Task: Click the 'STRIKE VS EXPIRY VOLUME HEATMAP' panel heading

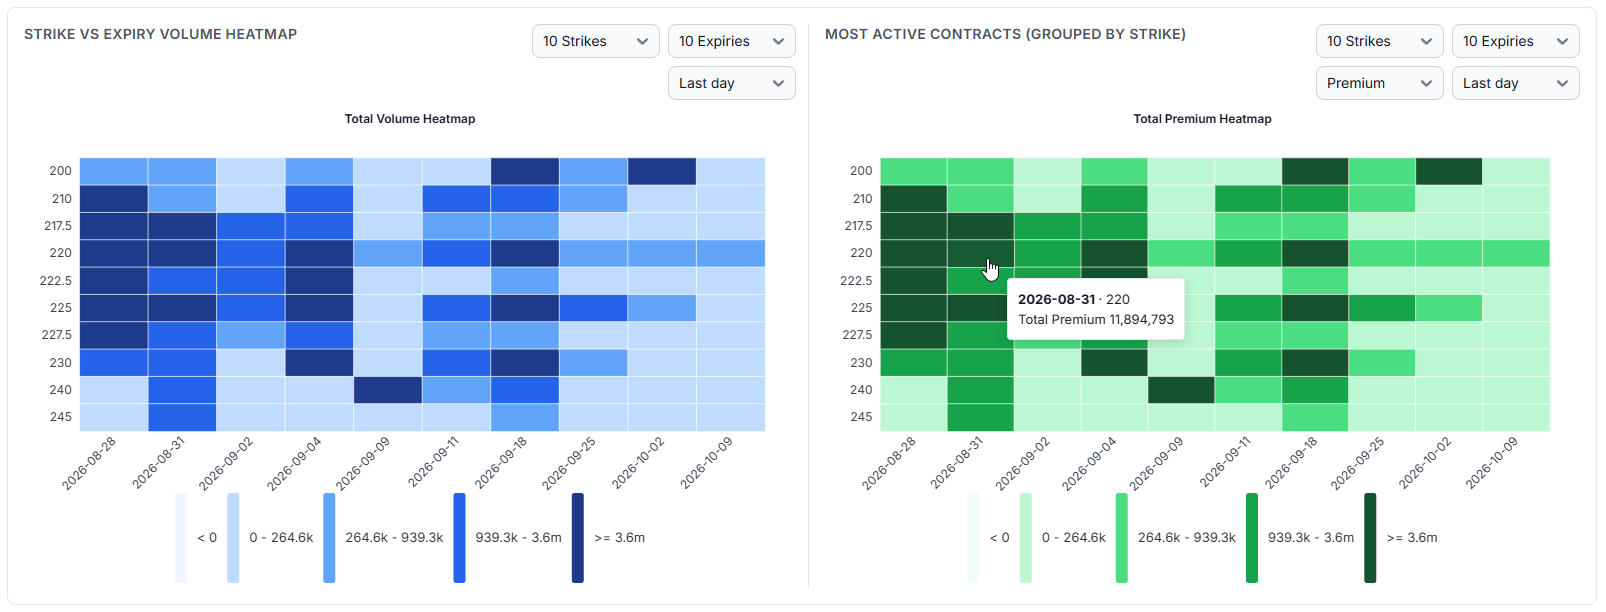Action: [160, 34]
